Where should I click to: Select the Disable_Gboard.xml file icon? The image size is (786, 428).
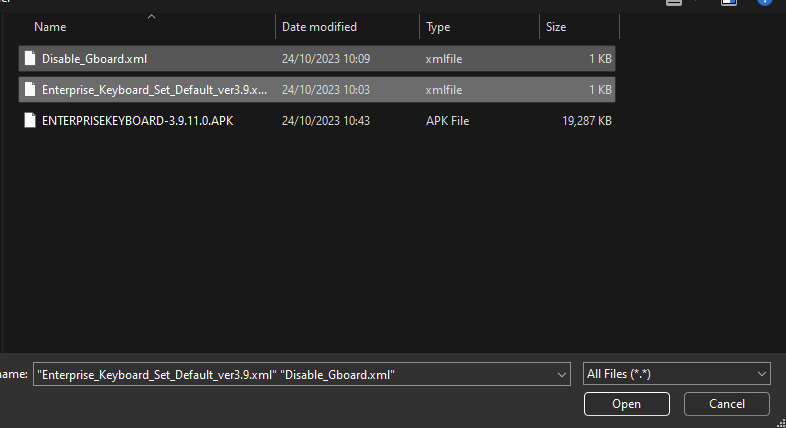pos(30,59)
